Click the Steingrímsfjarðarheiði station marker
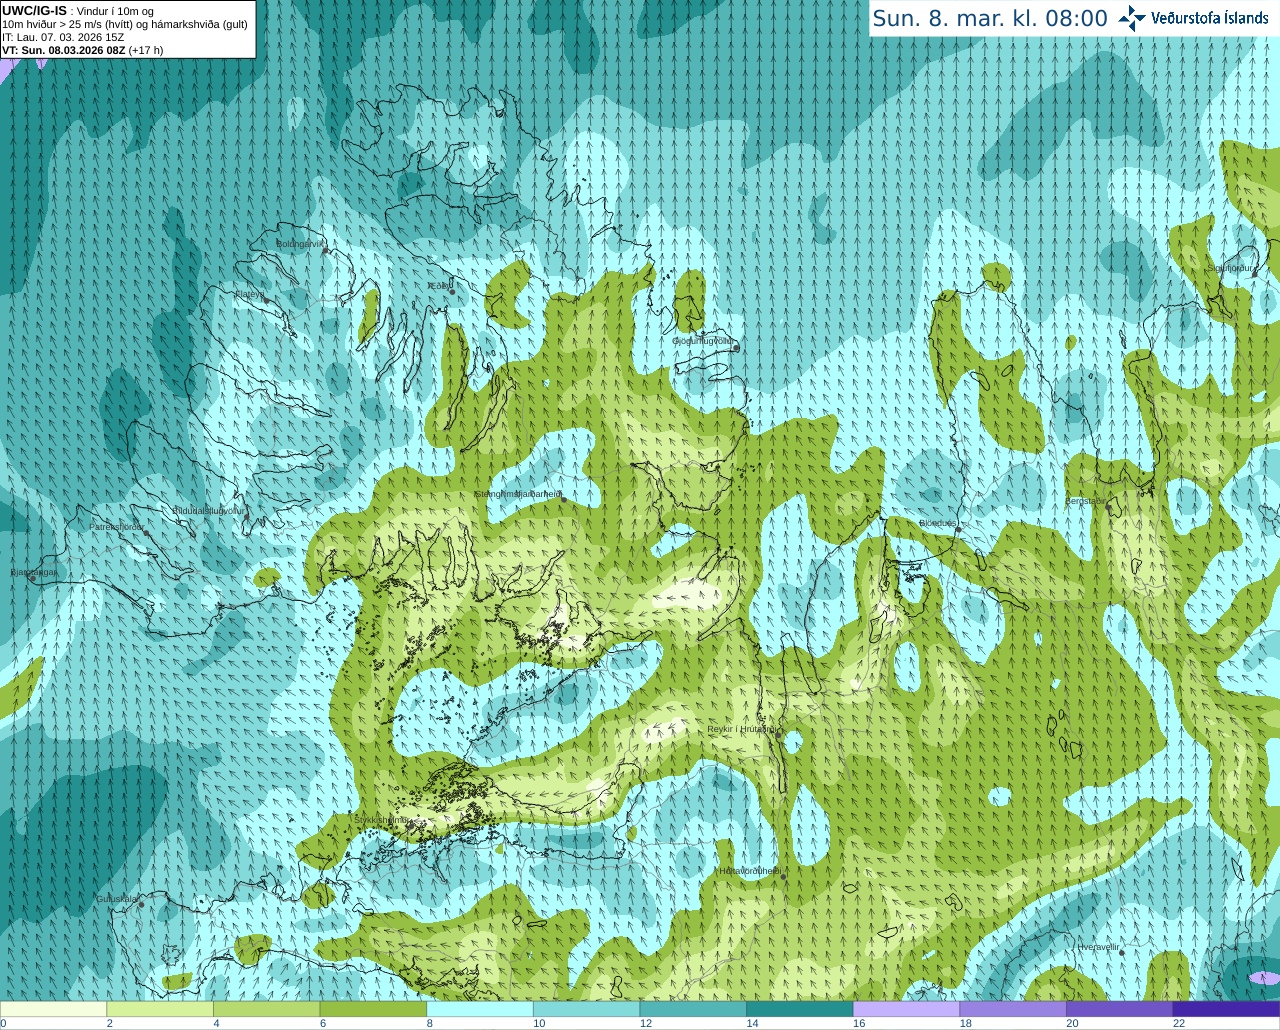This screenshot has height=1030, width=1280. pyautogui.click(x=564, y=499)
